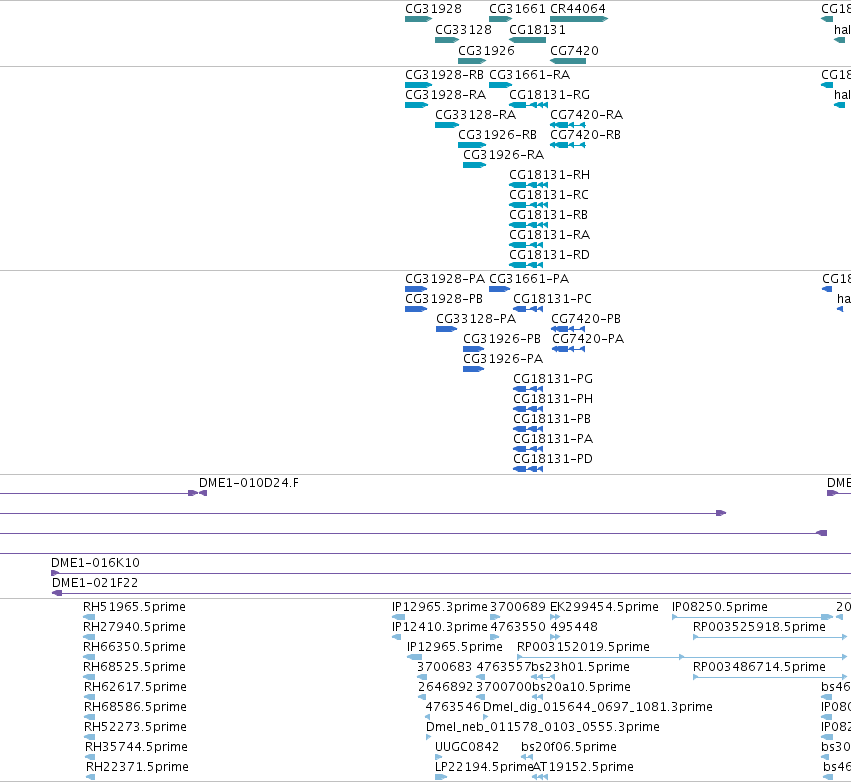Click EST label EK299454.5prime
Viewport: 851px width, 782px height.
click(605, 607)
